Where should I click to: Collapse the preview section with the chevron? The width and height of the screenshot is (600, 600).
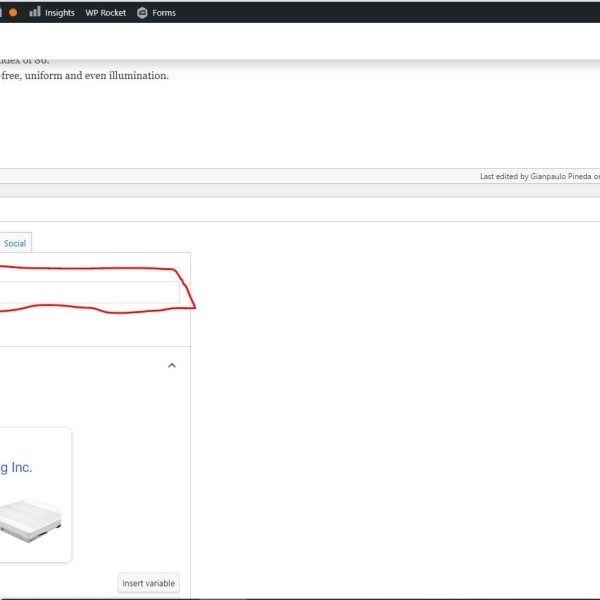(x=171, y=365)
